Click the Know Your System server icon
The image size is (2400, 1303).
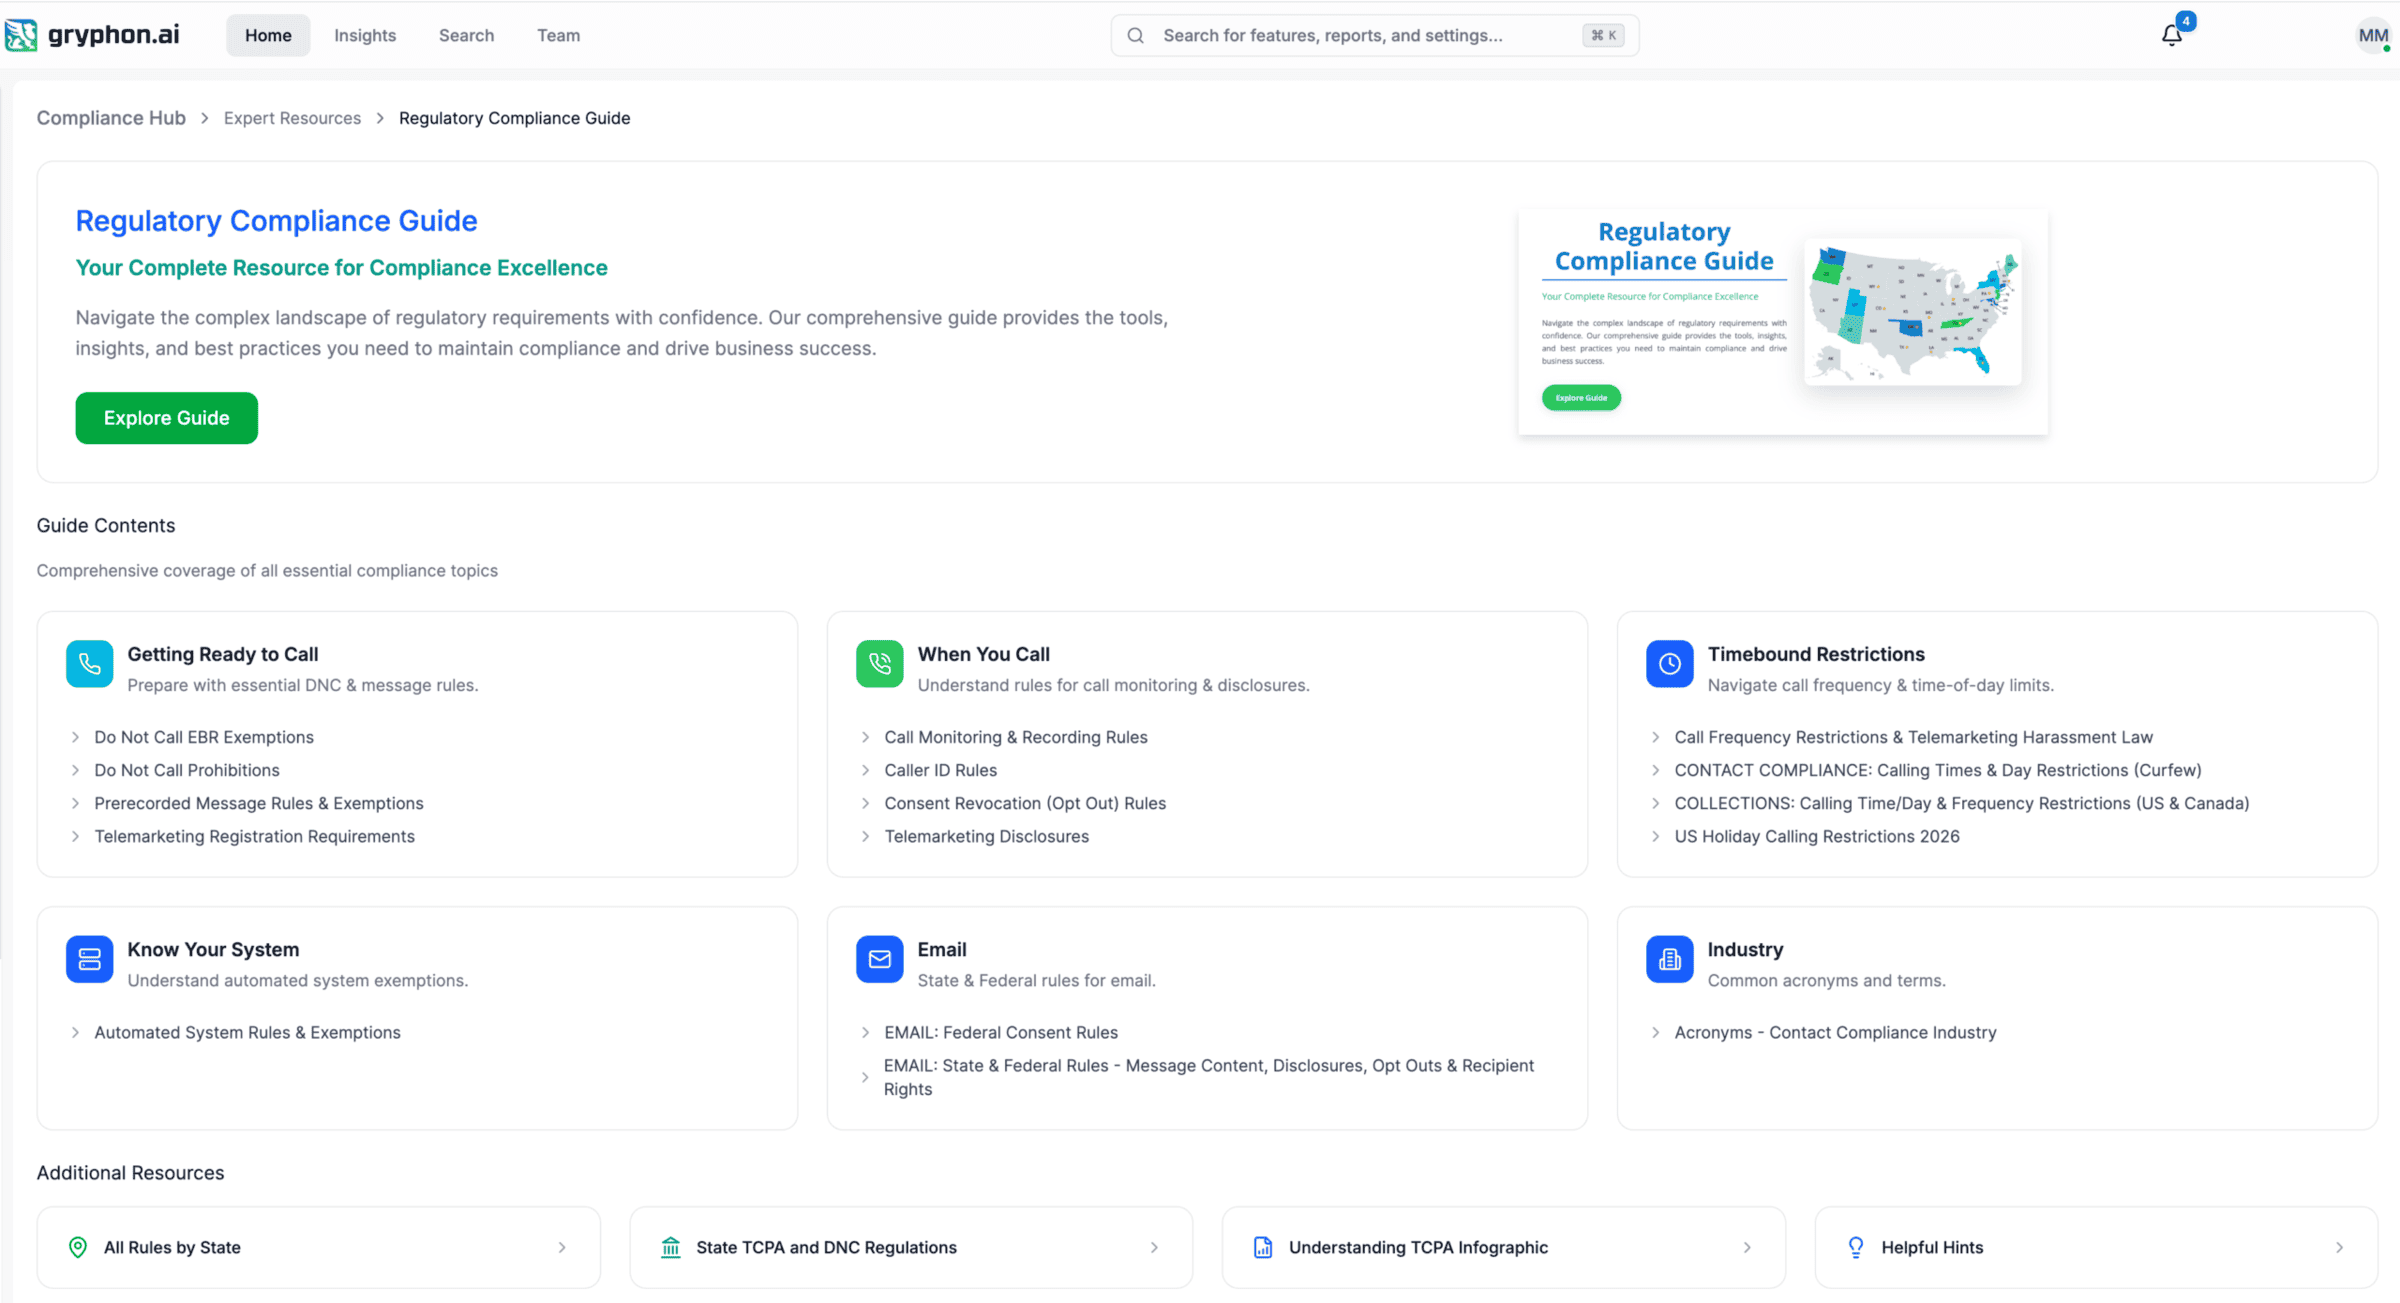tap(89, 959)
